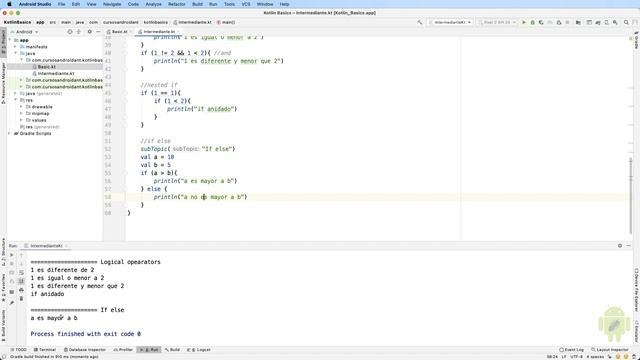Click the up-the-stack-trace arrow in Run panel

(x=21, y=255)
